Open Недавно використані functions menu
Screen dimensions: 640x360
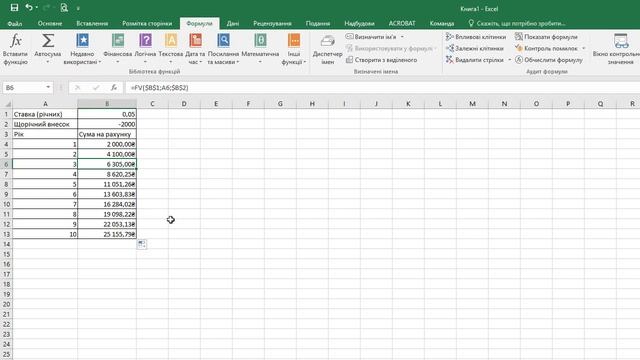click(82, 49)
